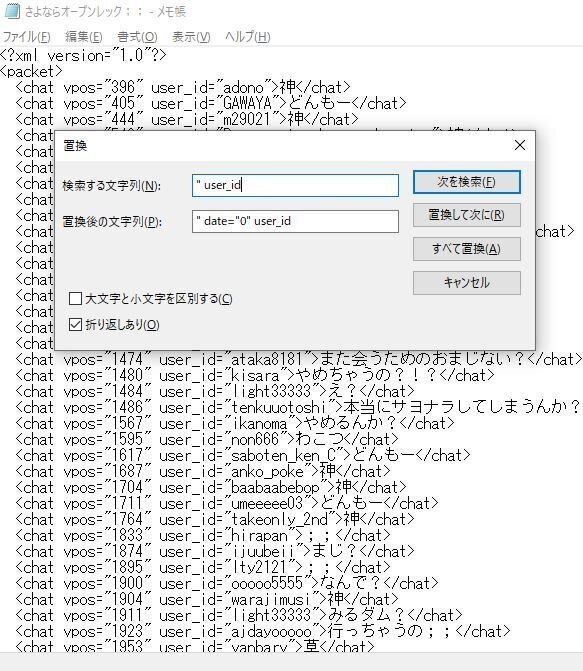Click the line with user_id="vanbary"

pyautogui.click(x=195, y=646)
